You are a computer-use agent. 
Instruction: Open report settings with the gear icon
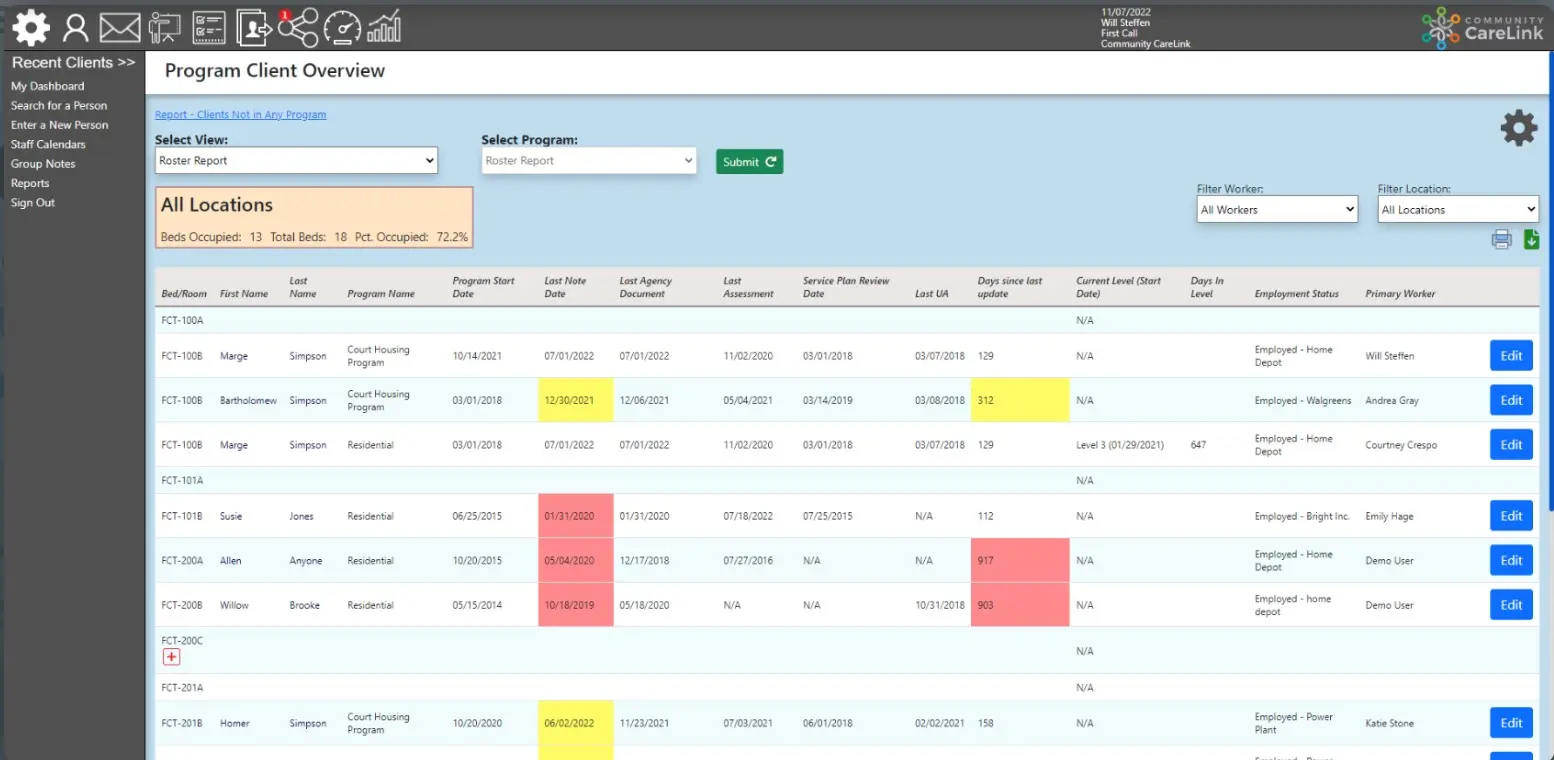[x=1518, y=128]
